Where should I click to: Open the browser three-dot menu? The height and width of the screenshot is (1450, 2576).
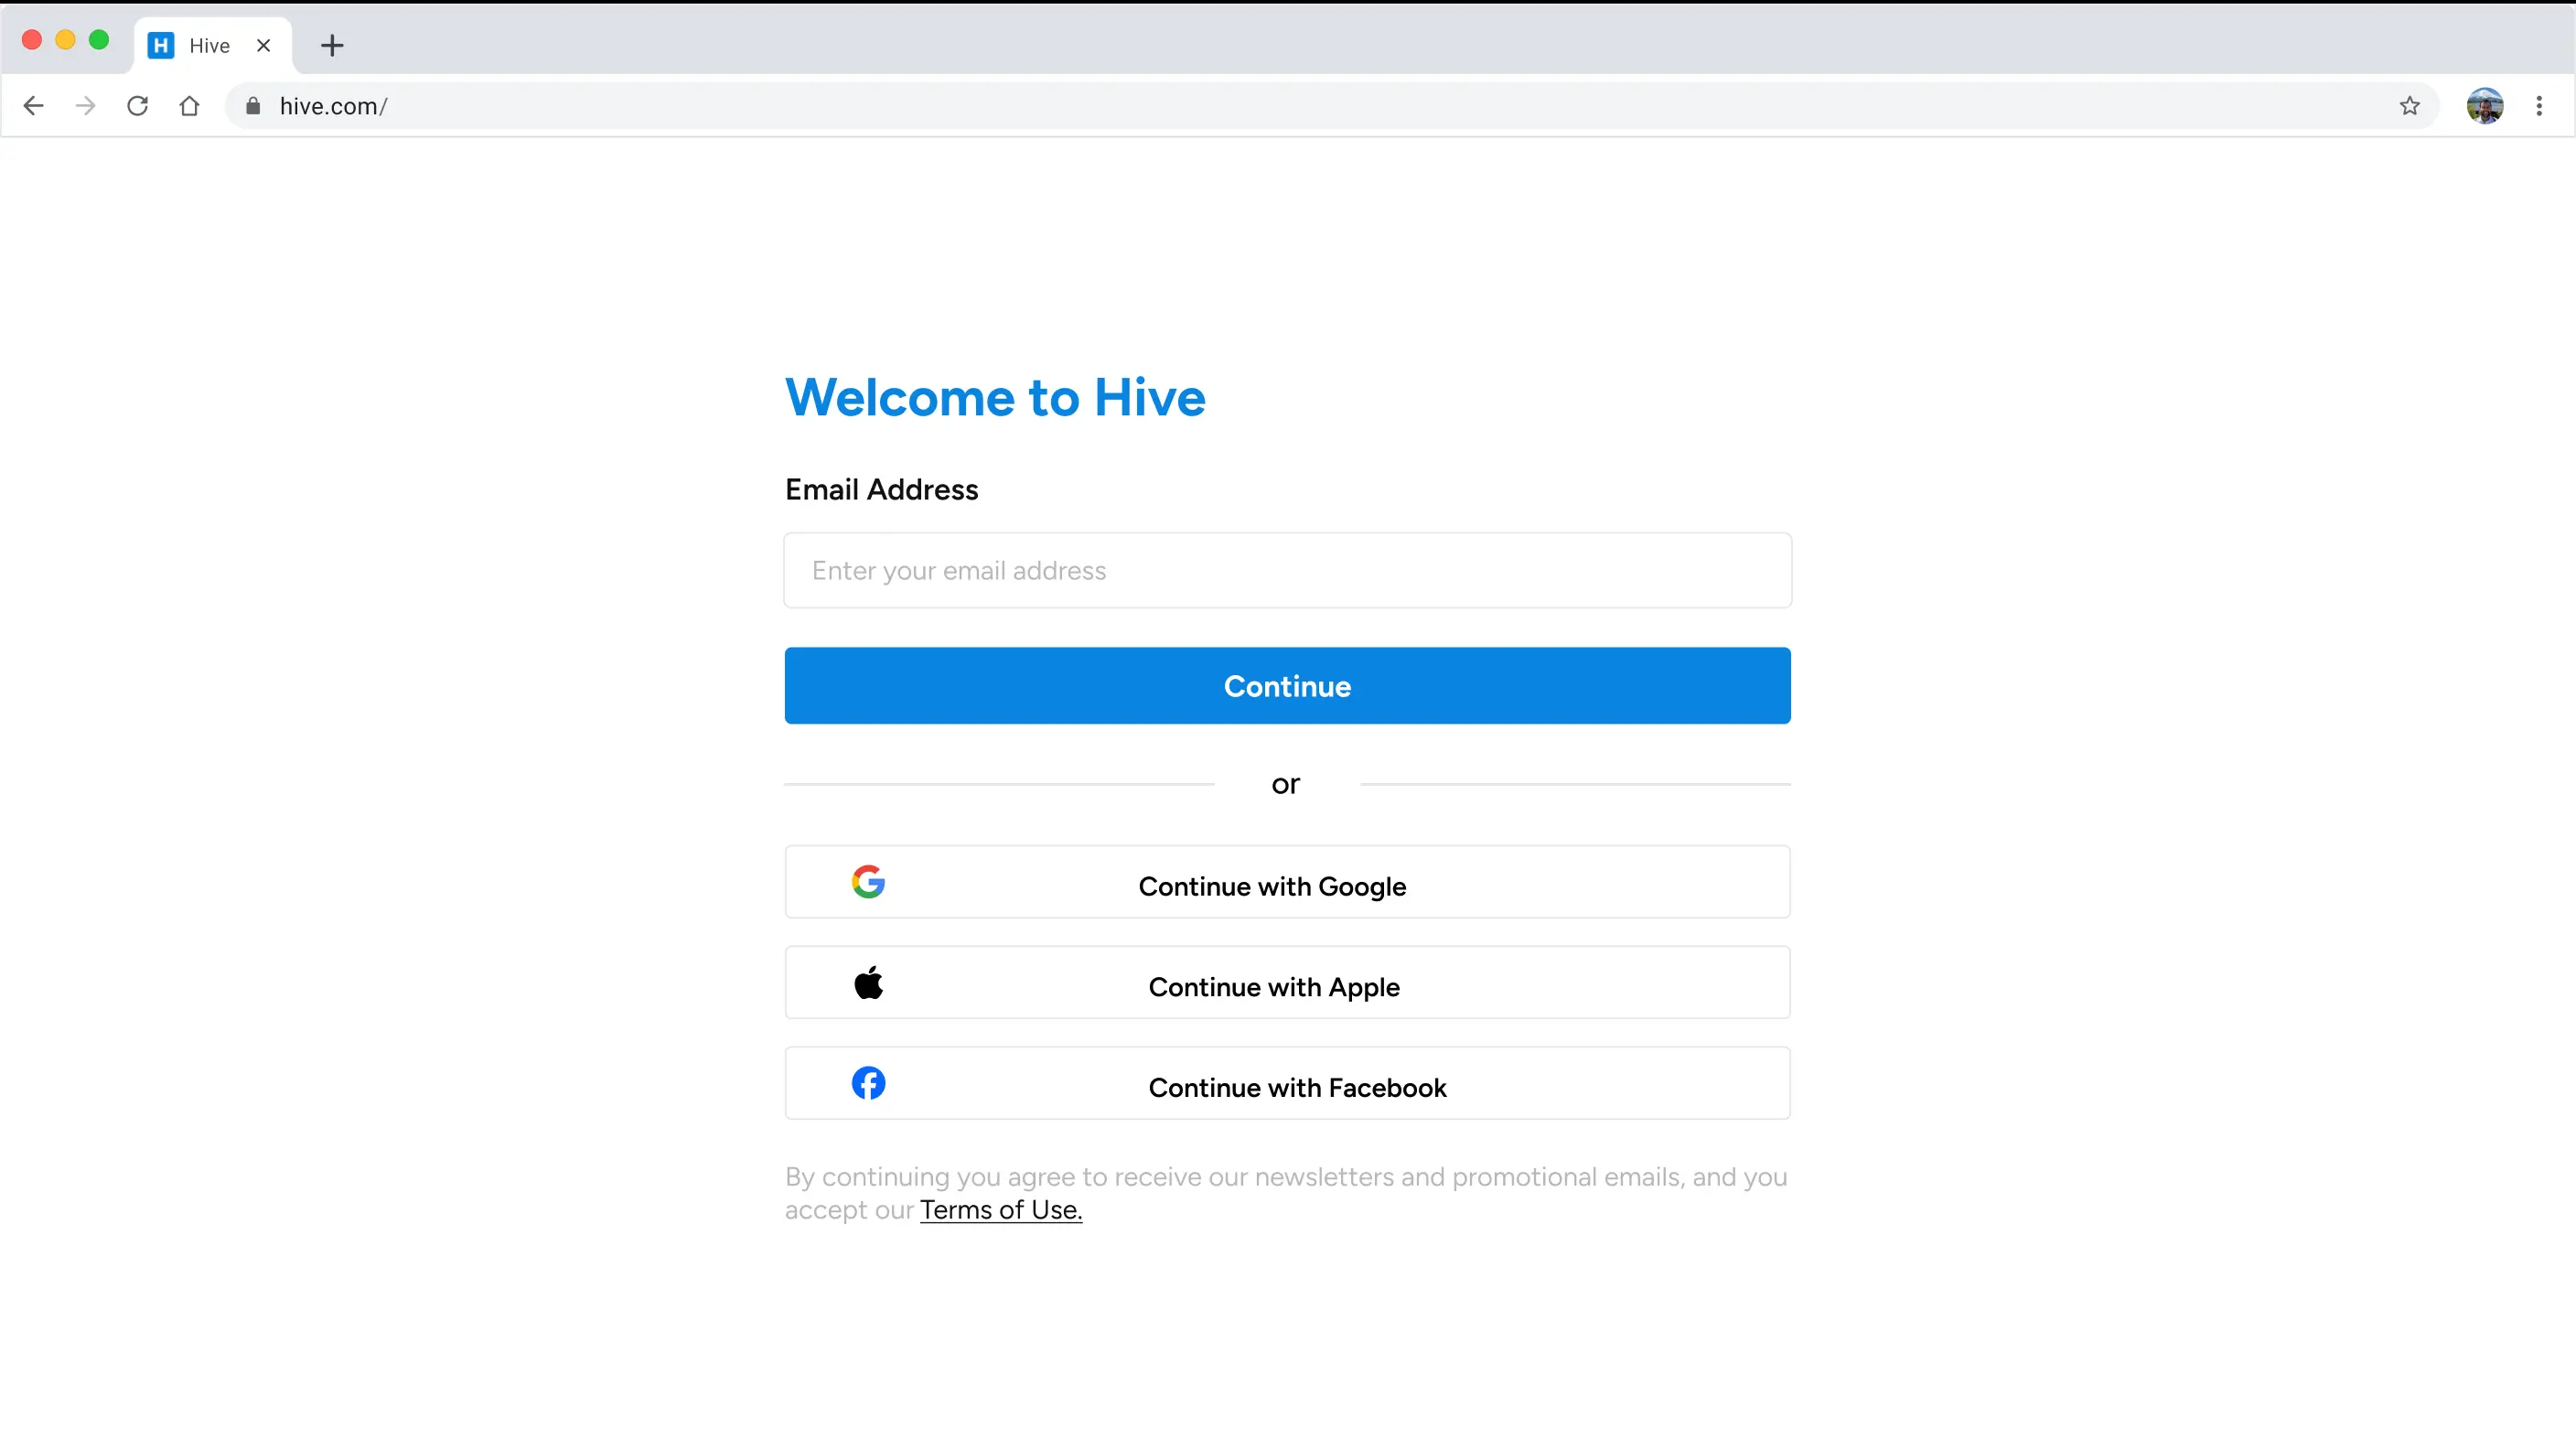pyautogui.click(x=2539, y=106)
